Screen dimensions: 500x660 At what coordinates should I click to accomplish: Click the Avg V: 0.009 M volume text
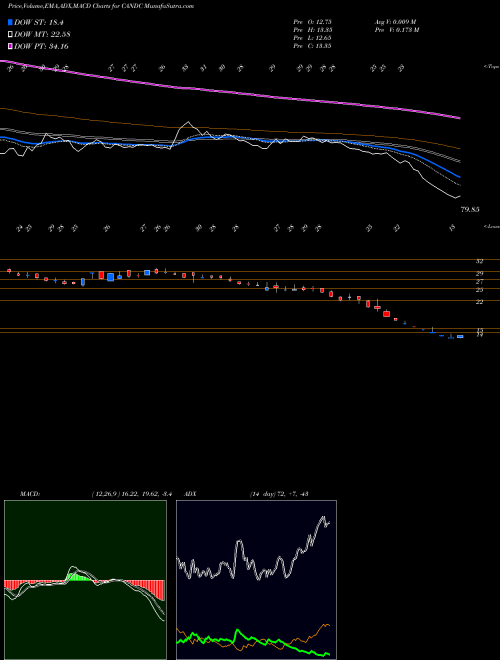tap(395, 22)
